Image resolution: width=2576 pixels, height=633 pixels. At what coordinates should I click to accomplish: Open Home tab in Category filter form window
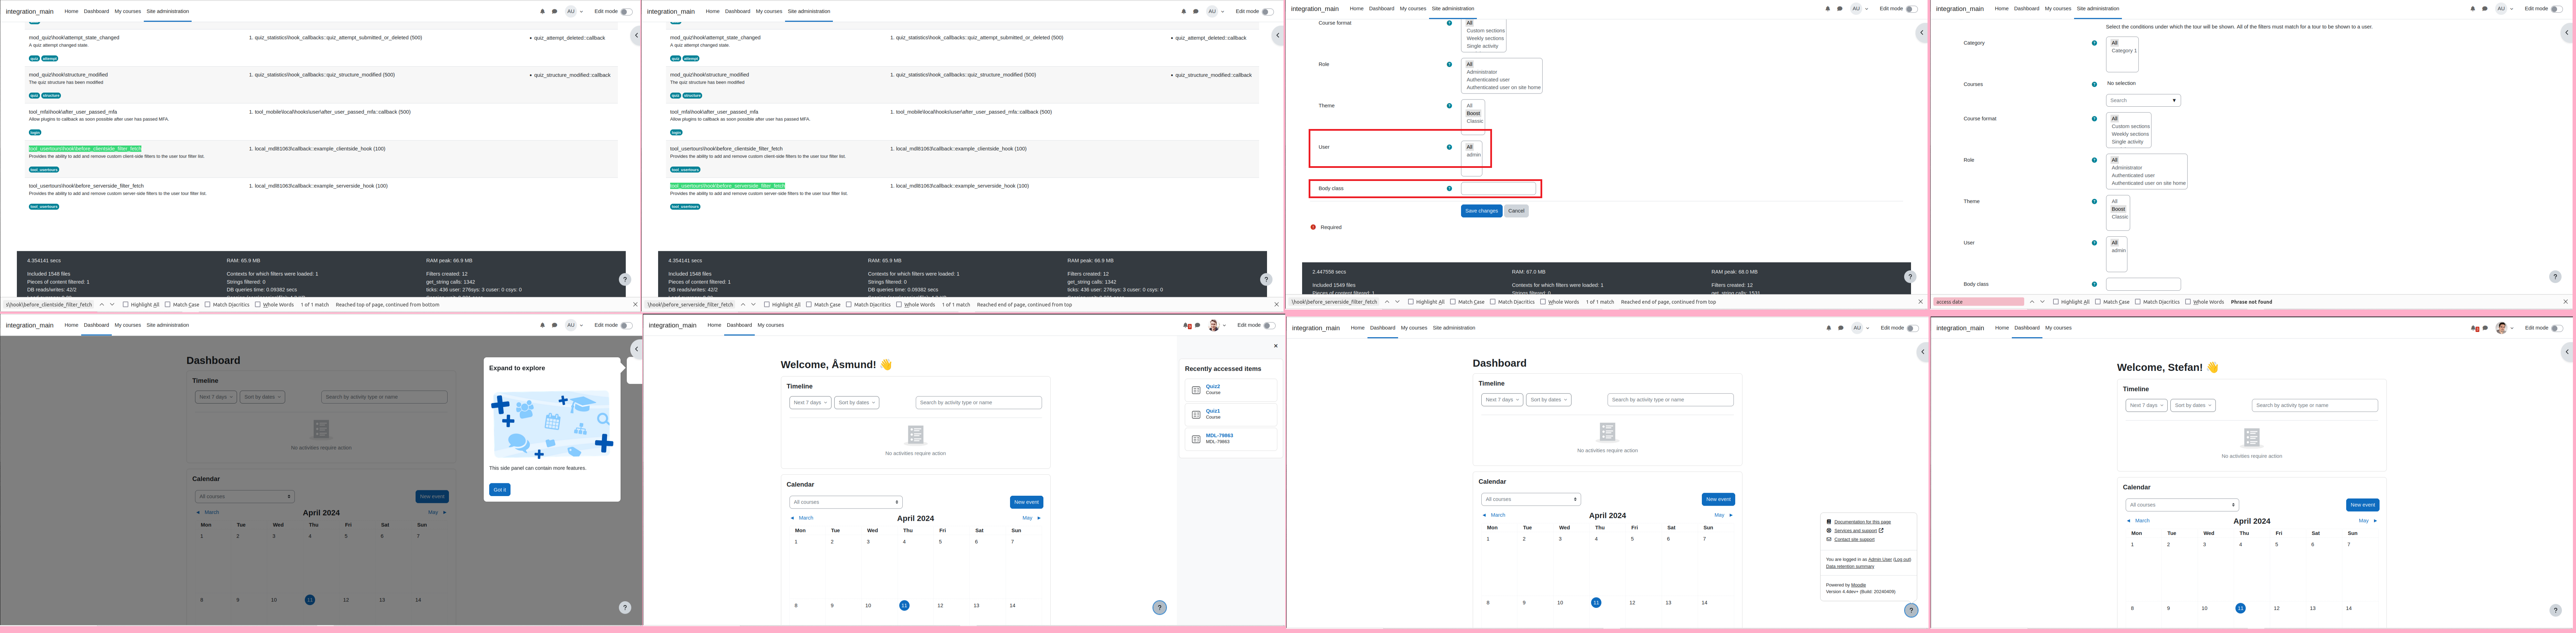click(x=2001, y=9)
